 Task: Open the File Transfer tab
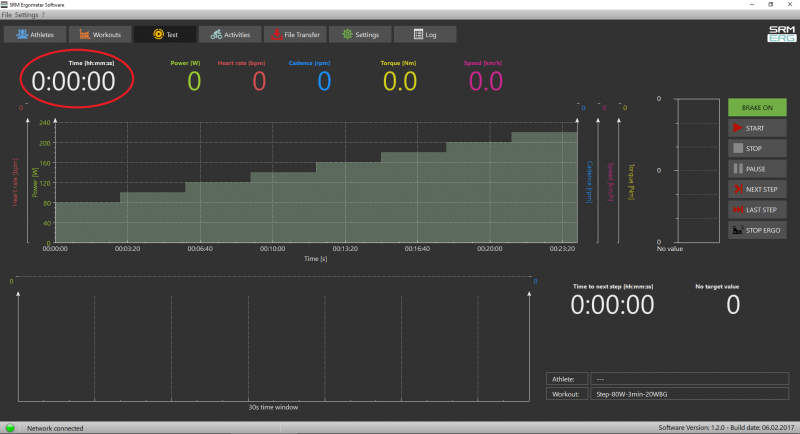(294, 34)
